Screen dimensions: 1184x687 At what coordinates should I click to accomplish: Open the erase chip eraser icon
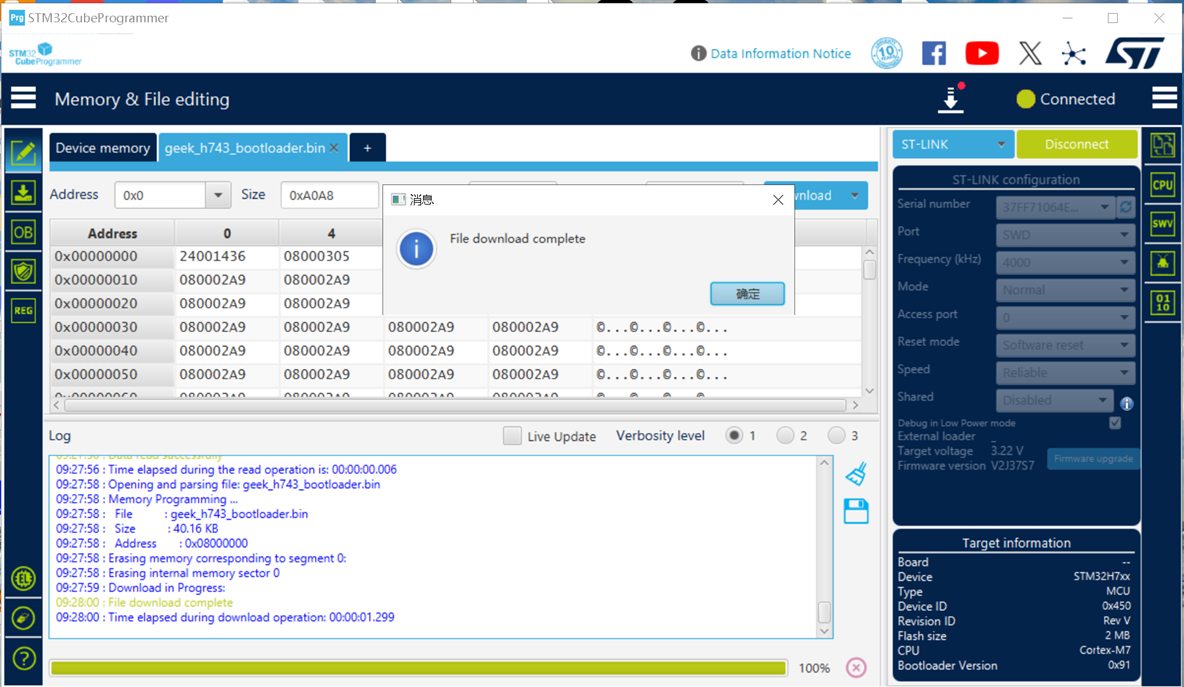pyautogui.click(x=23, y=618)
